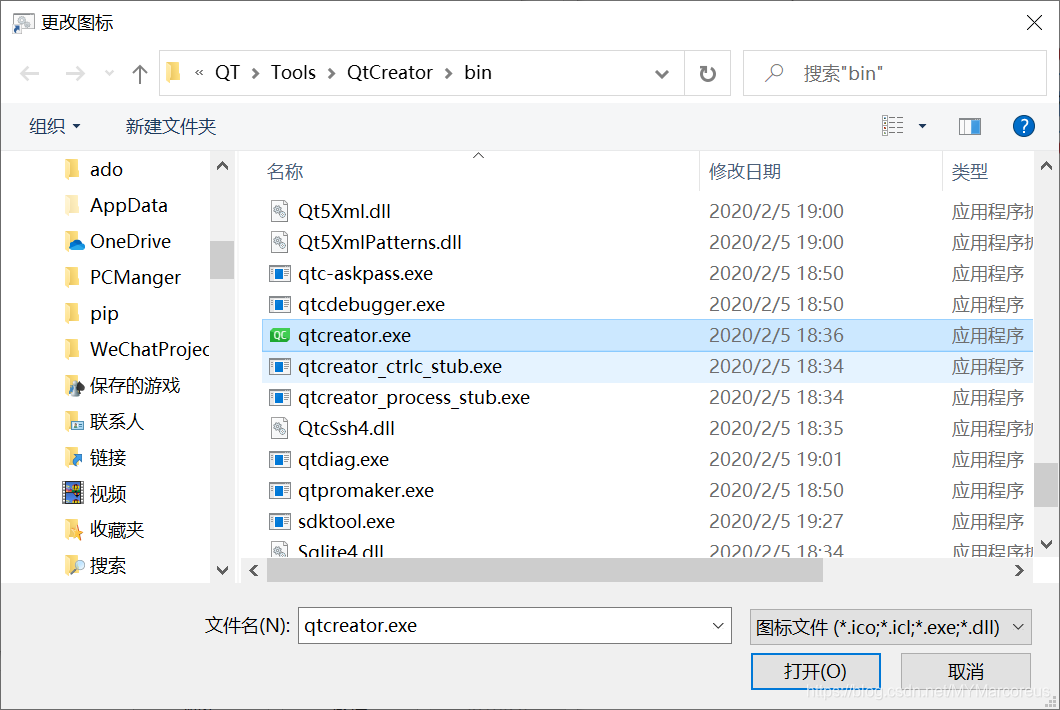Sort by the 名称 column header
The width and height of the screenshot is (1060, 710).
pos(285,172)
